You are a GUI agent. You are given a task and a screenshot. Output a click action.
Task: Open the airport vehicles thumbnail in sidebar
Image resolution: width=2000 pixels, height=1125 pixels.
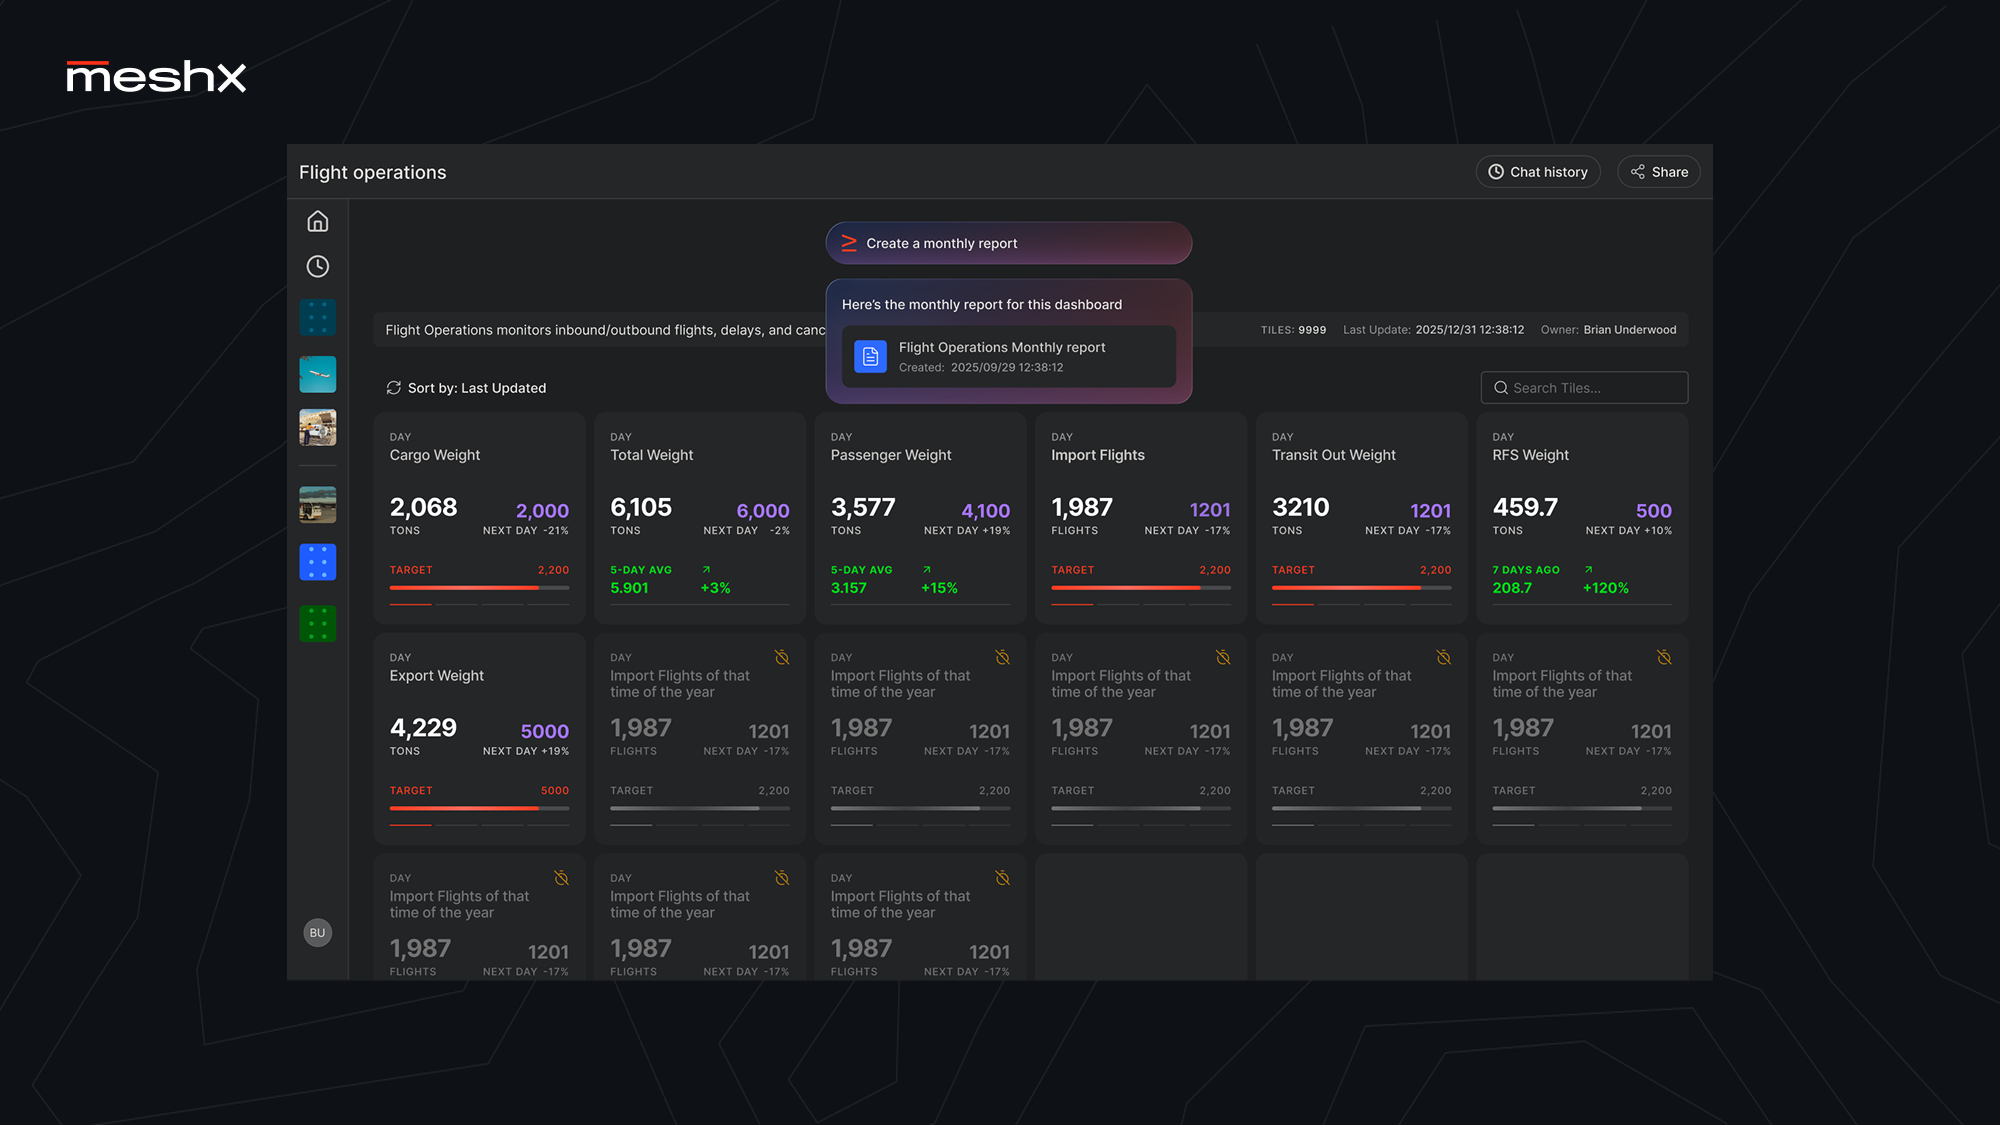(x=317, y=428)
